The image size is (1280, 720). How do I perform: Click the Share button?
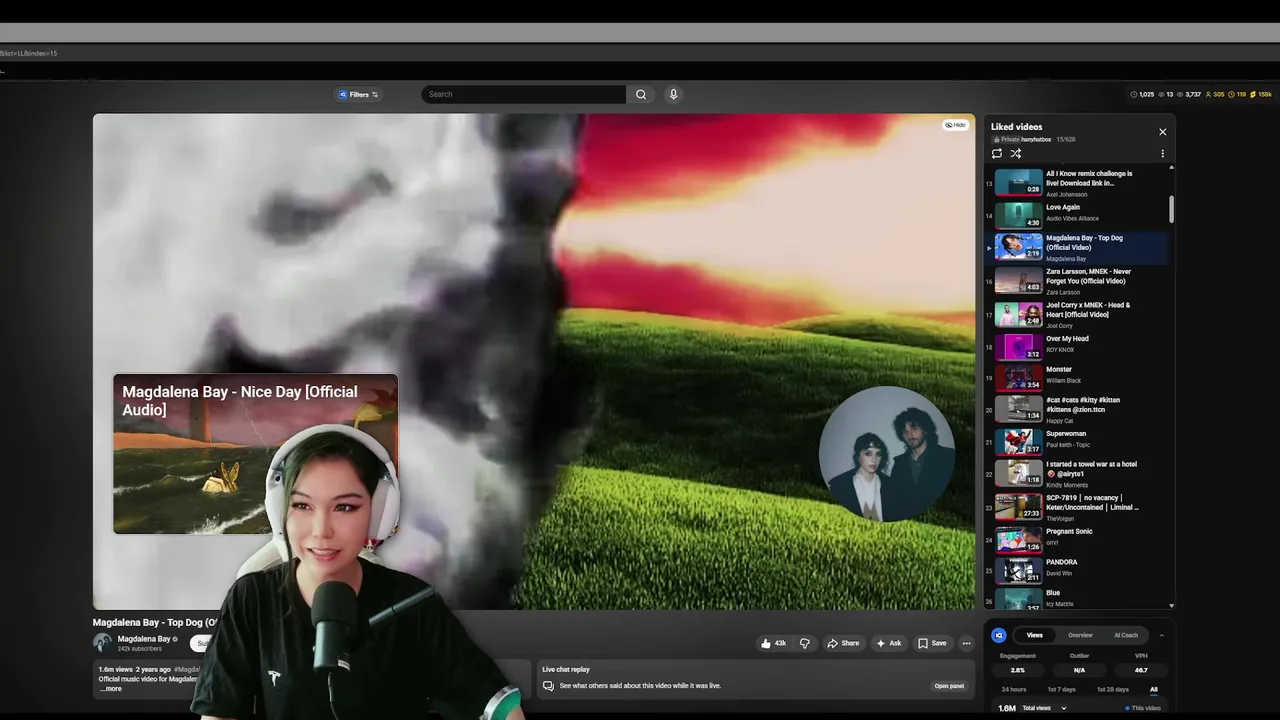pos(843,643)
